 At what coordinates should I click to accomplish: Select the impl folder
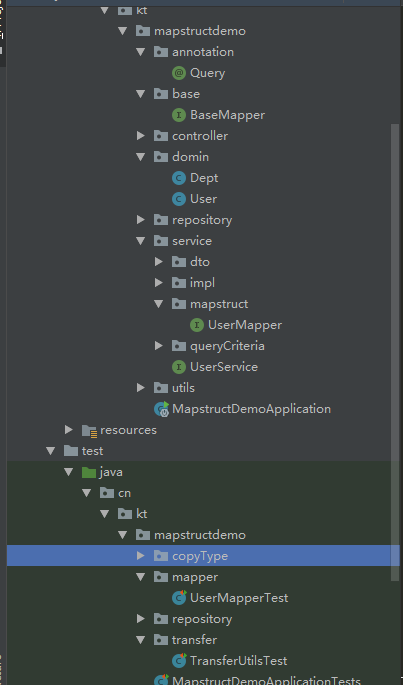pos(202,283)
